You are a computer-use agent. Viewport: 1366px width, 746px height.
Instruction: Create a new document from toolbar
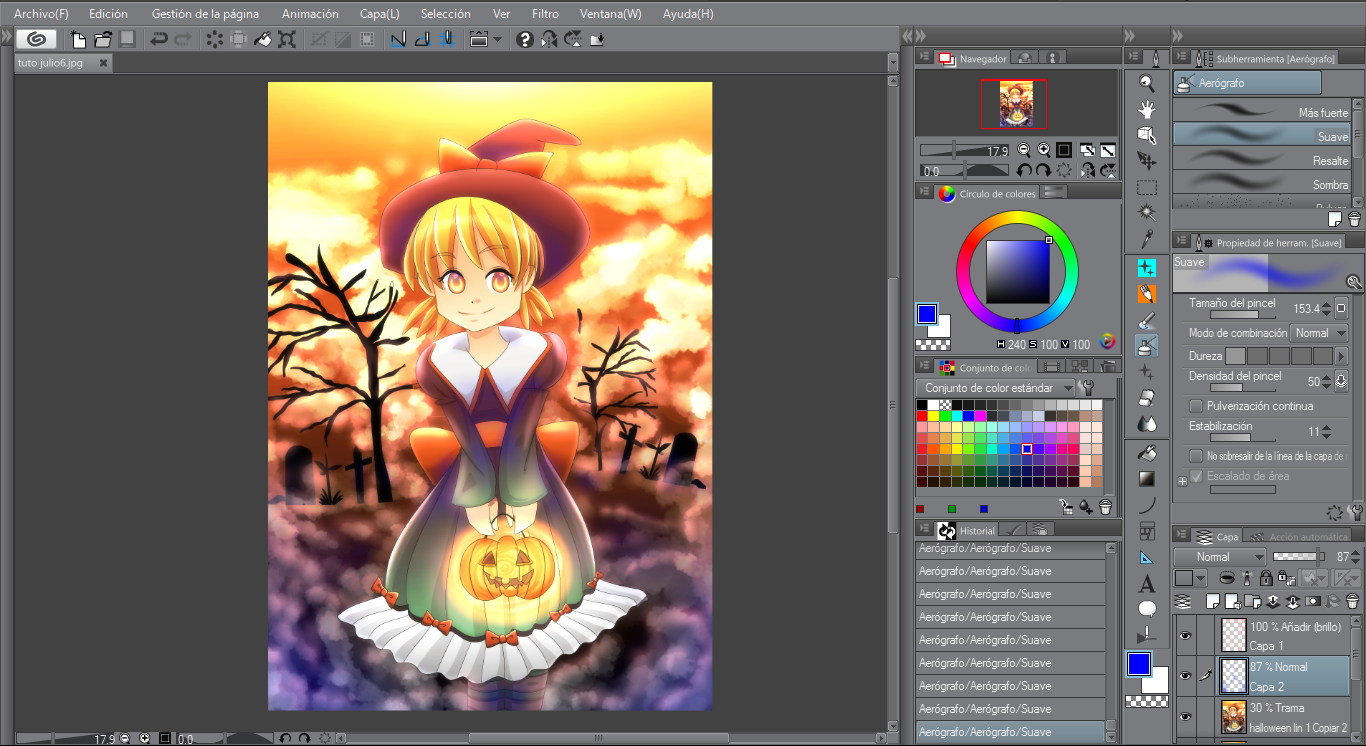(78, 39)
